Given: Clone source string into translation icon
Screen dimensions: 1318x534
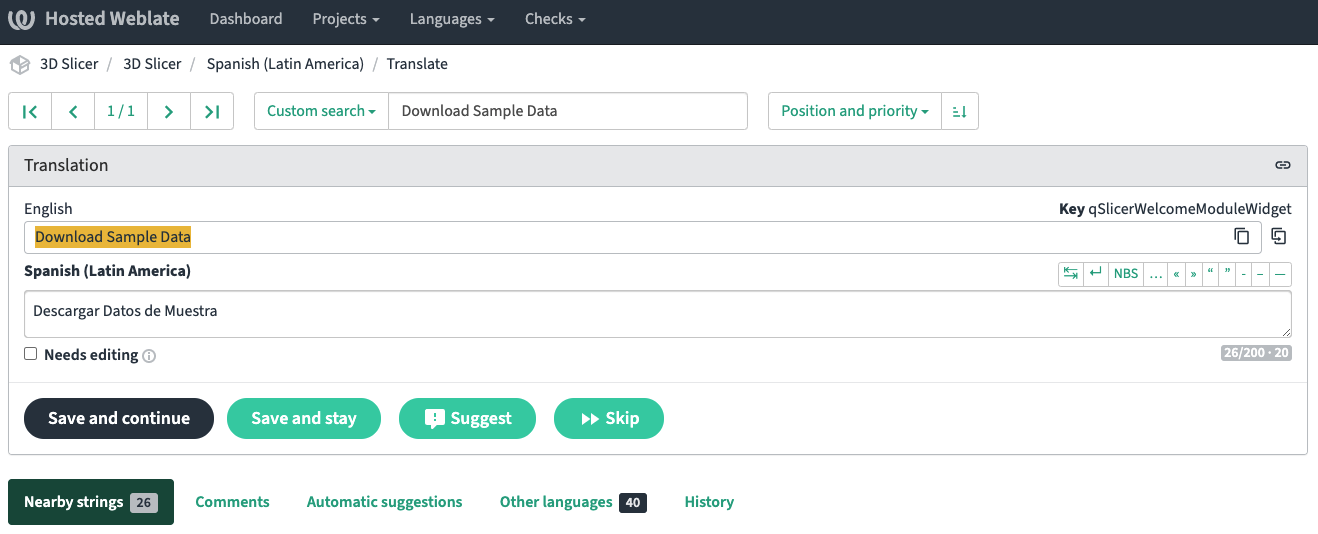Looking at the screenshot, I should [x=1278, y=237].
